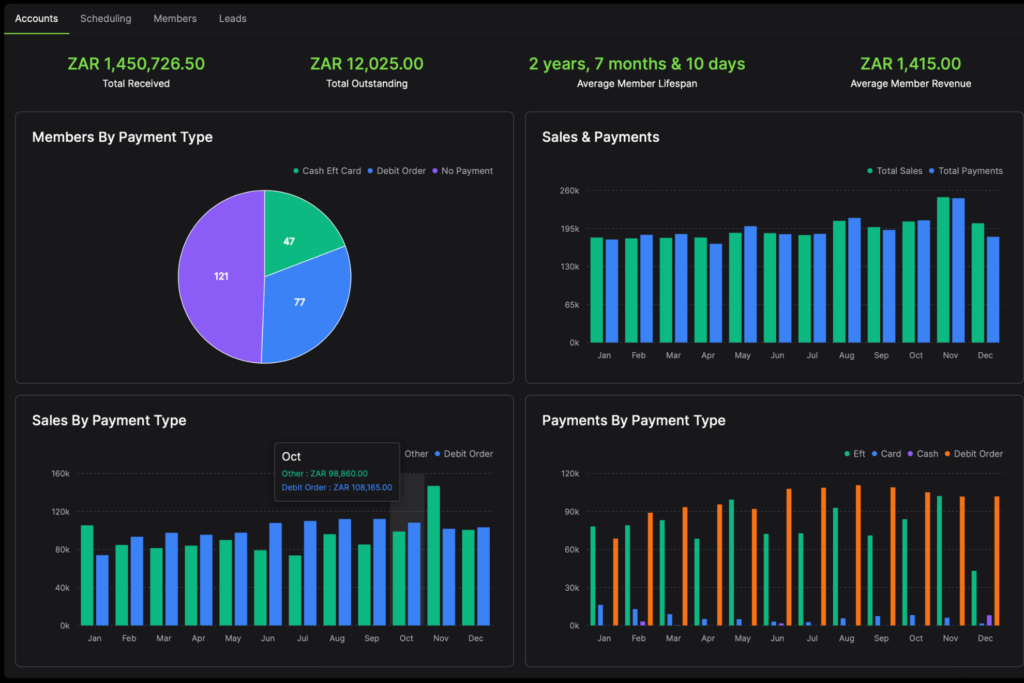This screenshot has height=683, width=1024.
Task: Toggle Eft legend in Payments By Payment Type
Action: [x=858, y=454]
